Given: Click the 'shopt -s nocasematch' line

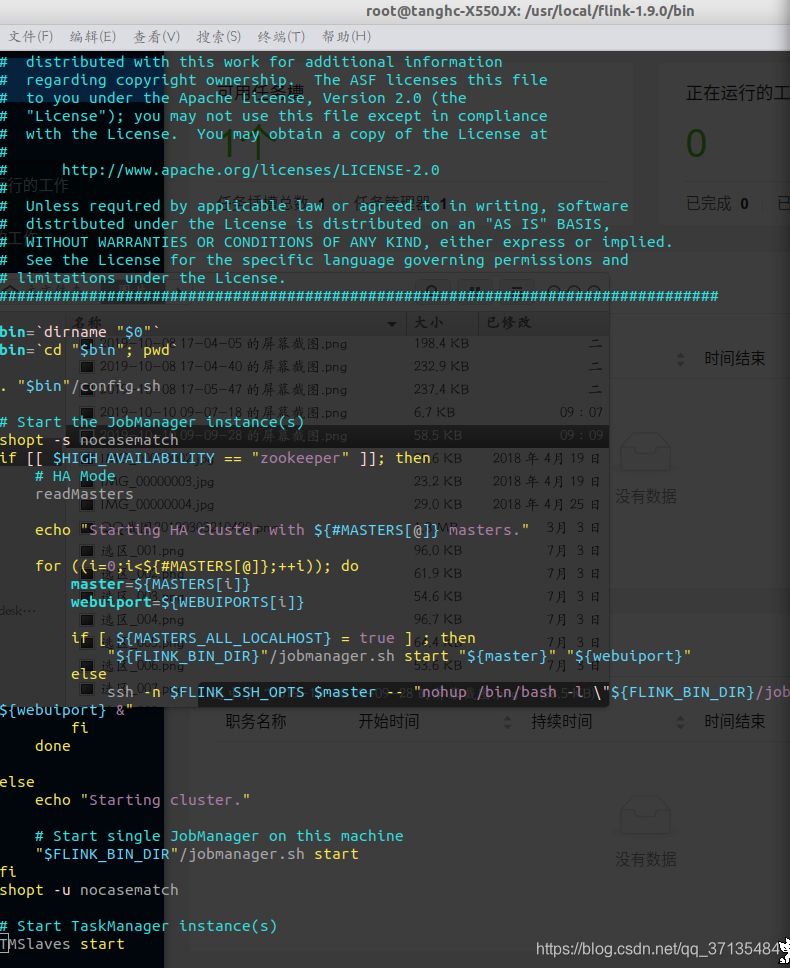Looking at the screenshot, I should [x=89, y=440].
